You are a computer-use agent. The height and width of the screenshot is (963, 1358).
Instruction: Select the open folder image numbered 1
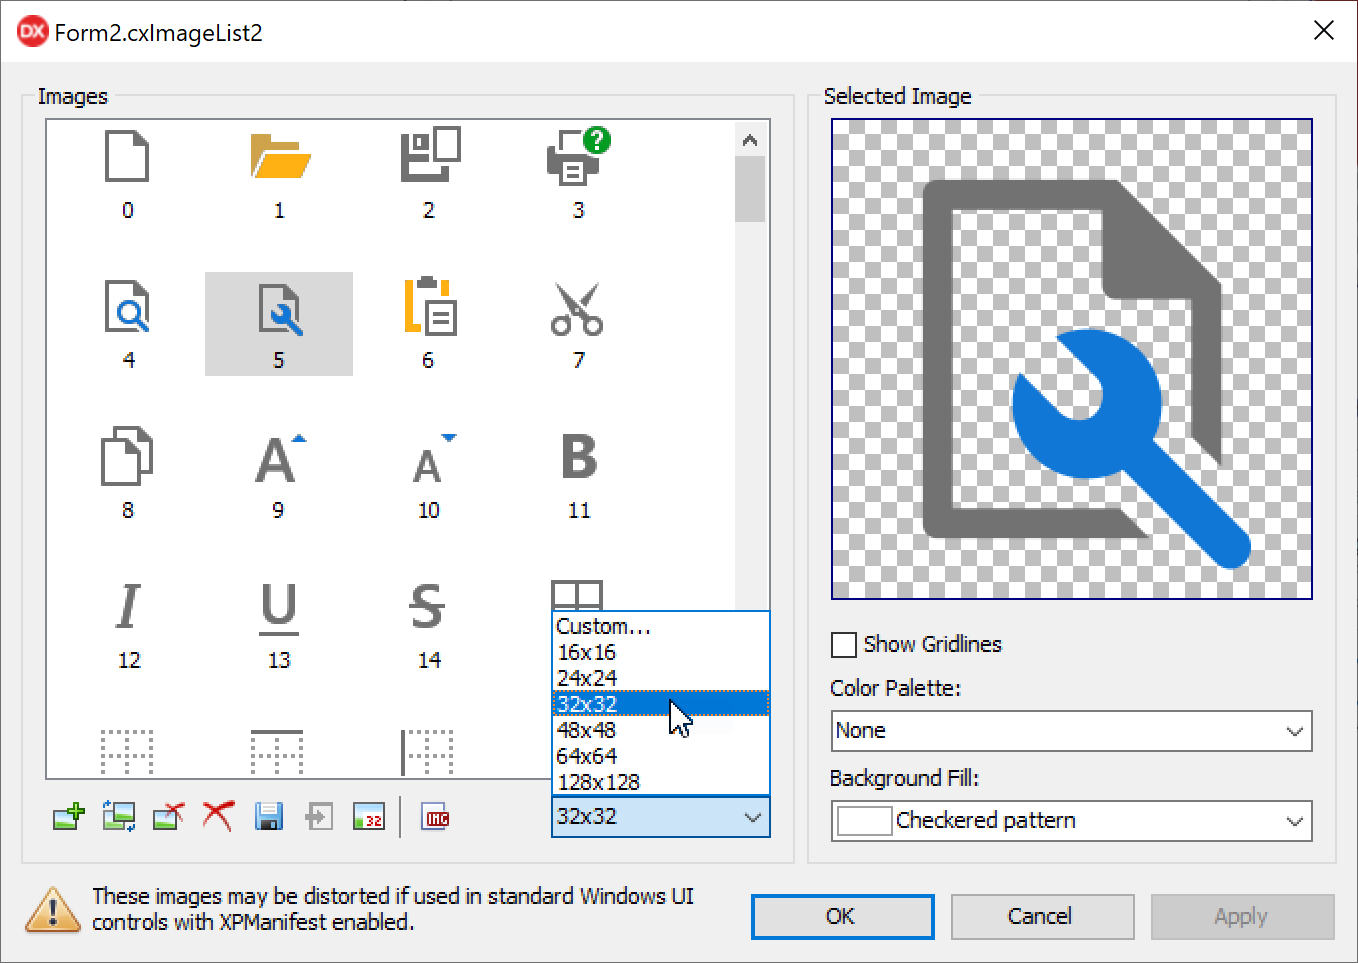click(279, 173)
